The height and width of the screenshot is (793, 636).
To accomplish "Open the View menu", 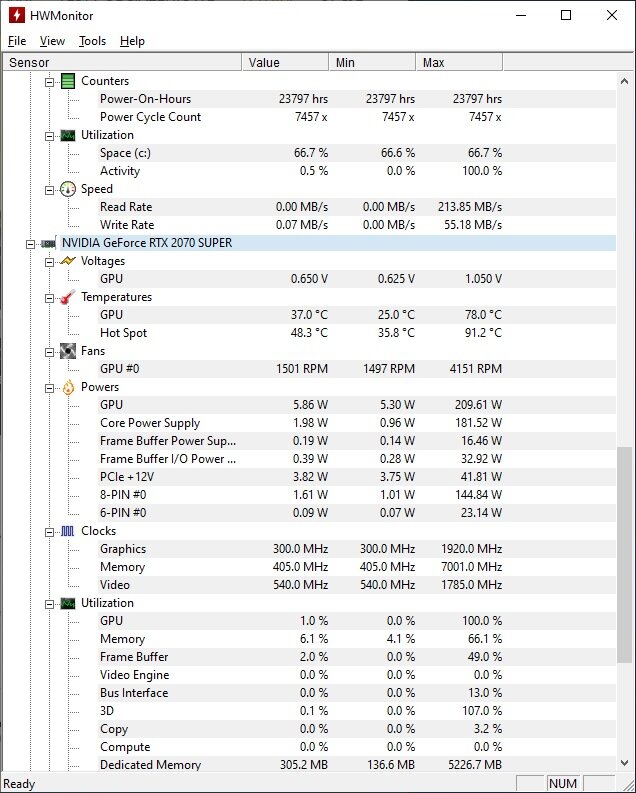I will pos(52,41).
